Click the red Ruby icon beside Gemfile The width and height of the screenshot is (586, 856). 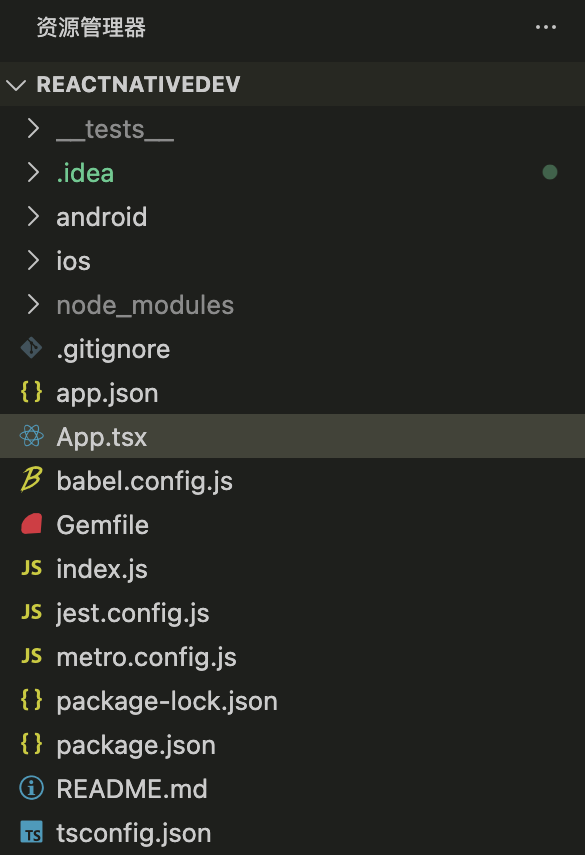(32, 524)
